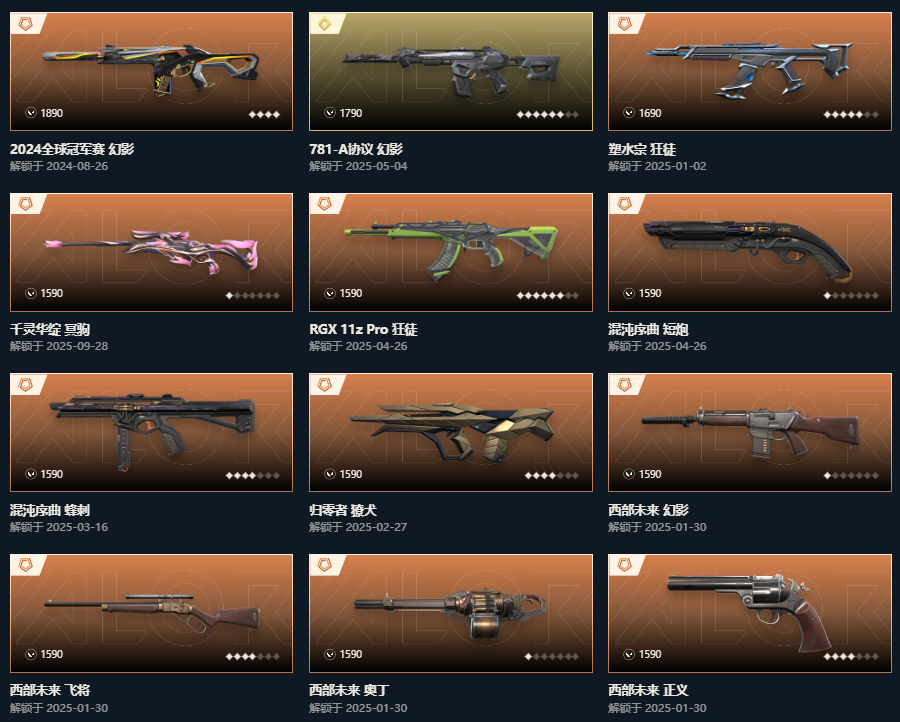Select the 西部未来 飞将 rifle image
The height and width of the screenshot is (722, 900).
tap(152, 613)
